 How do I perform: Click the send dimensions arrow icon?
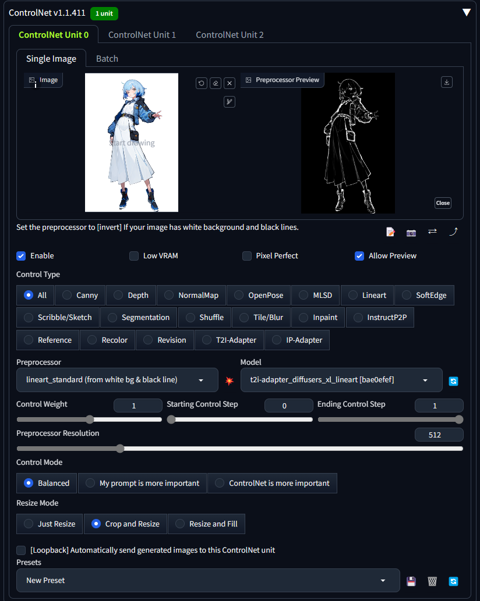454,232
